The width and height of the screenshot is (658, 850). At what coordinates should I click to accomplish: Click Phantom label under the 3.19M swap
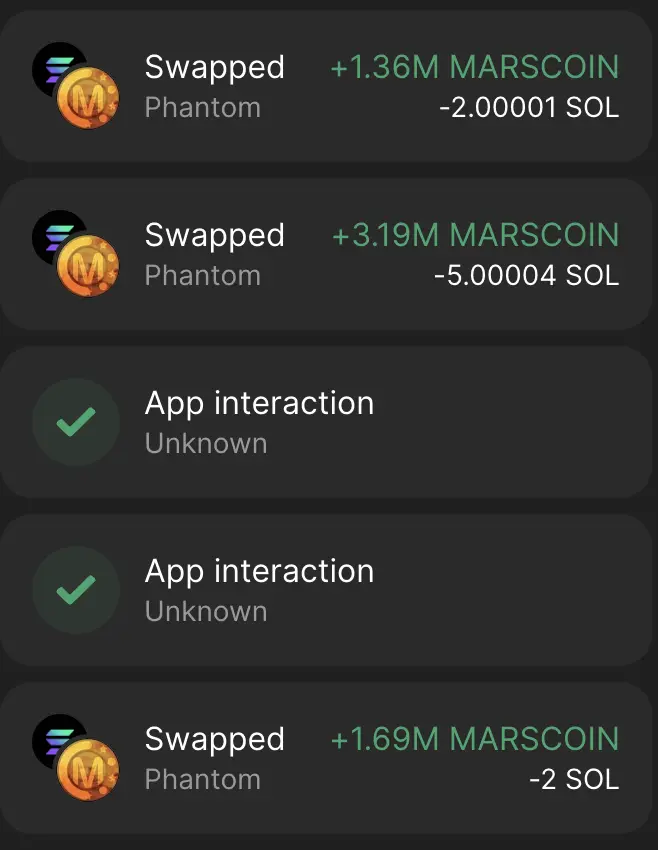[x=203, y=275]
